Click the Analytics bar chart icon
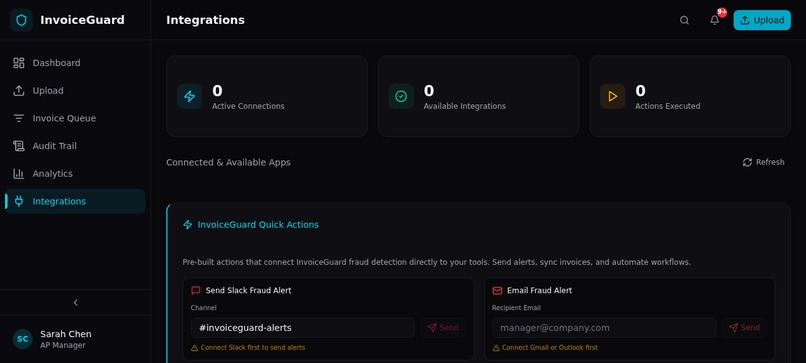This screenshot has width=806, height=363. coord(19,174)
